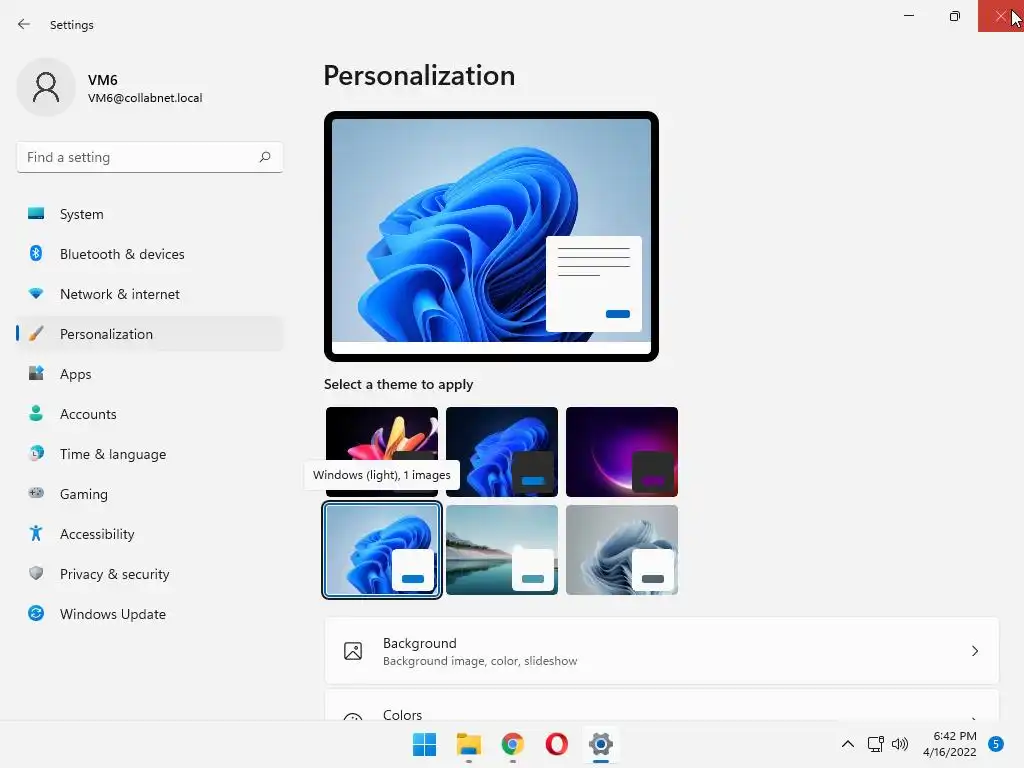Open Gaming settings
The width and height of the screenshot is (1024, 768).
[x=150, y=494]
